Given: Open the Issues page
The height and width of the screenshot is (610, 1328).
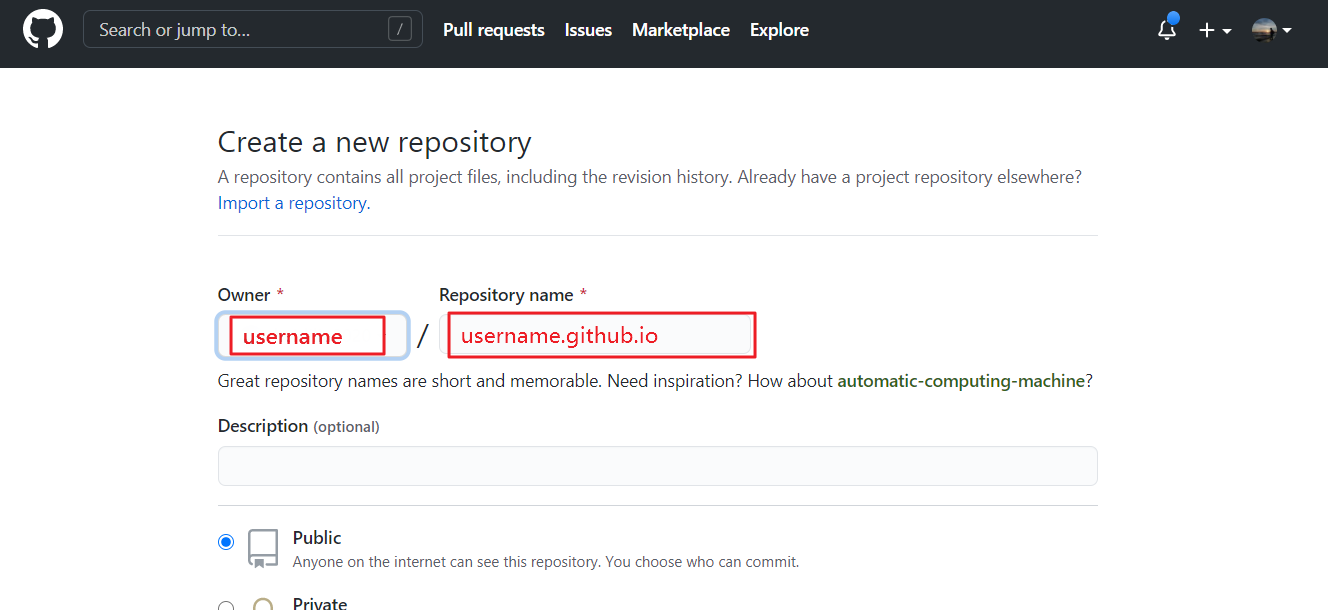Looking at the screenshot, I should point(588,30).
